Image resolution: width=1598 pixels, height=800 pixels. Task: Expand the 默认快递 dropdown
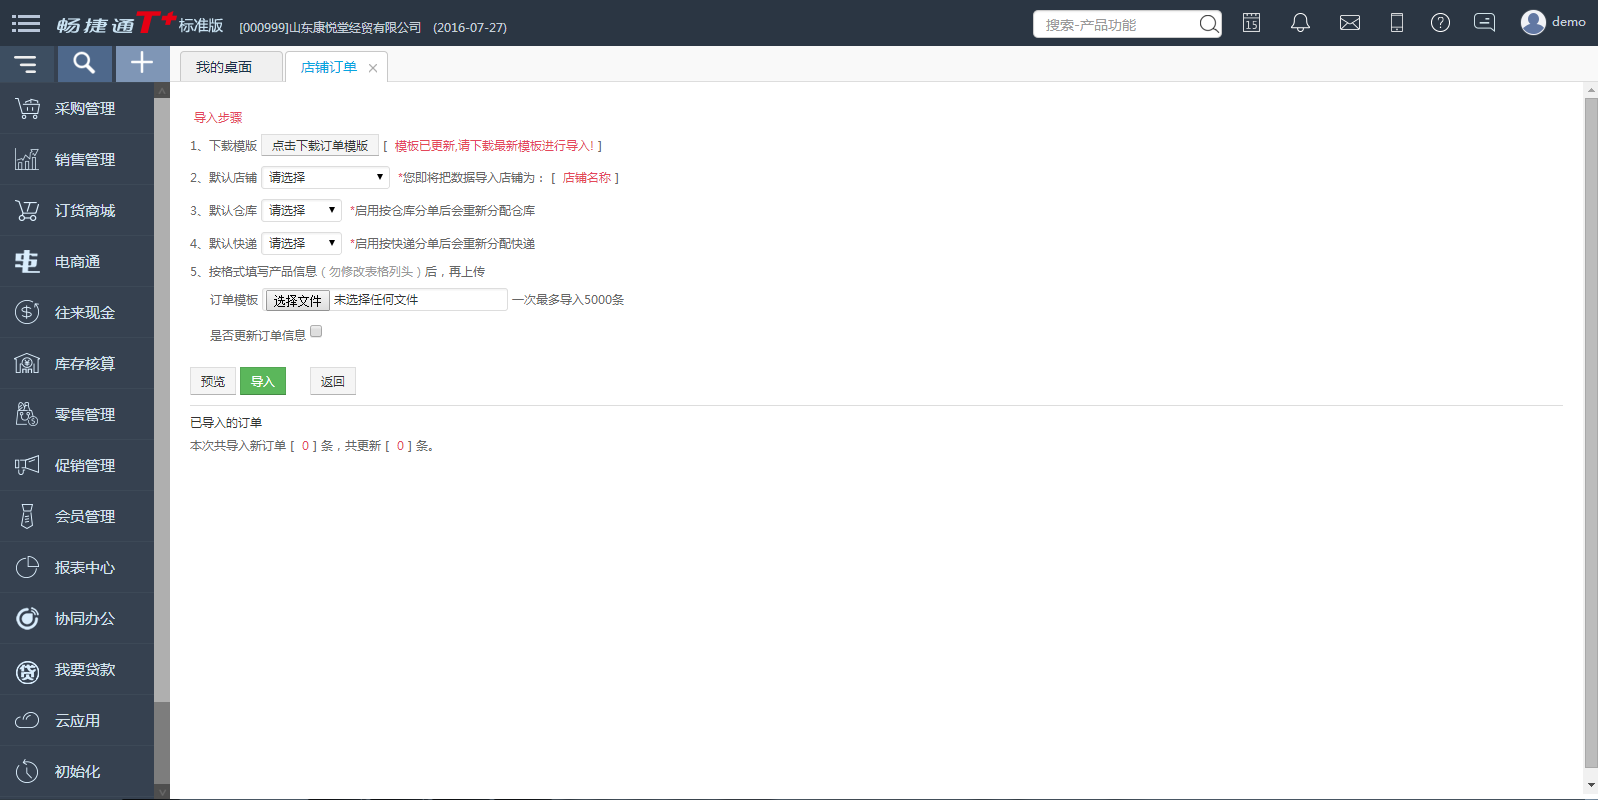(301, 244)
